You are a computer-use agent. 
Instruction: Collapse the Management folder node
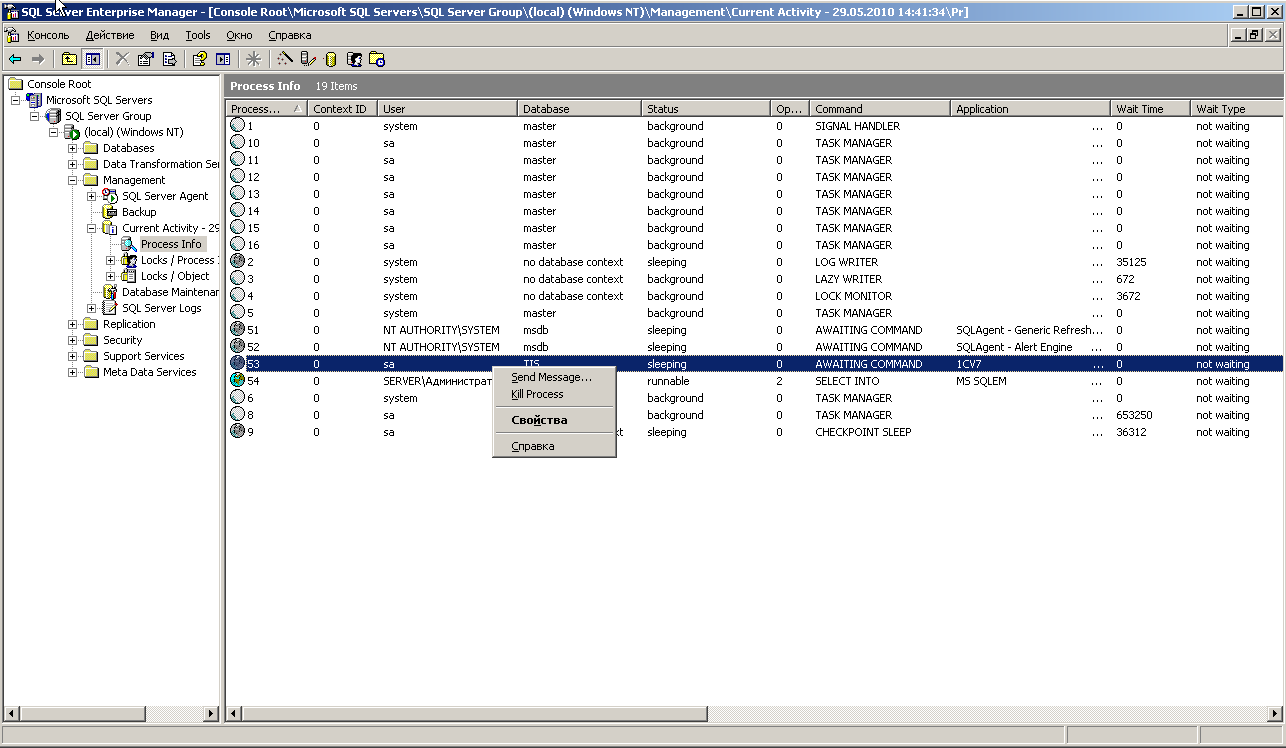[73, 180]
